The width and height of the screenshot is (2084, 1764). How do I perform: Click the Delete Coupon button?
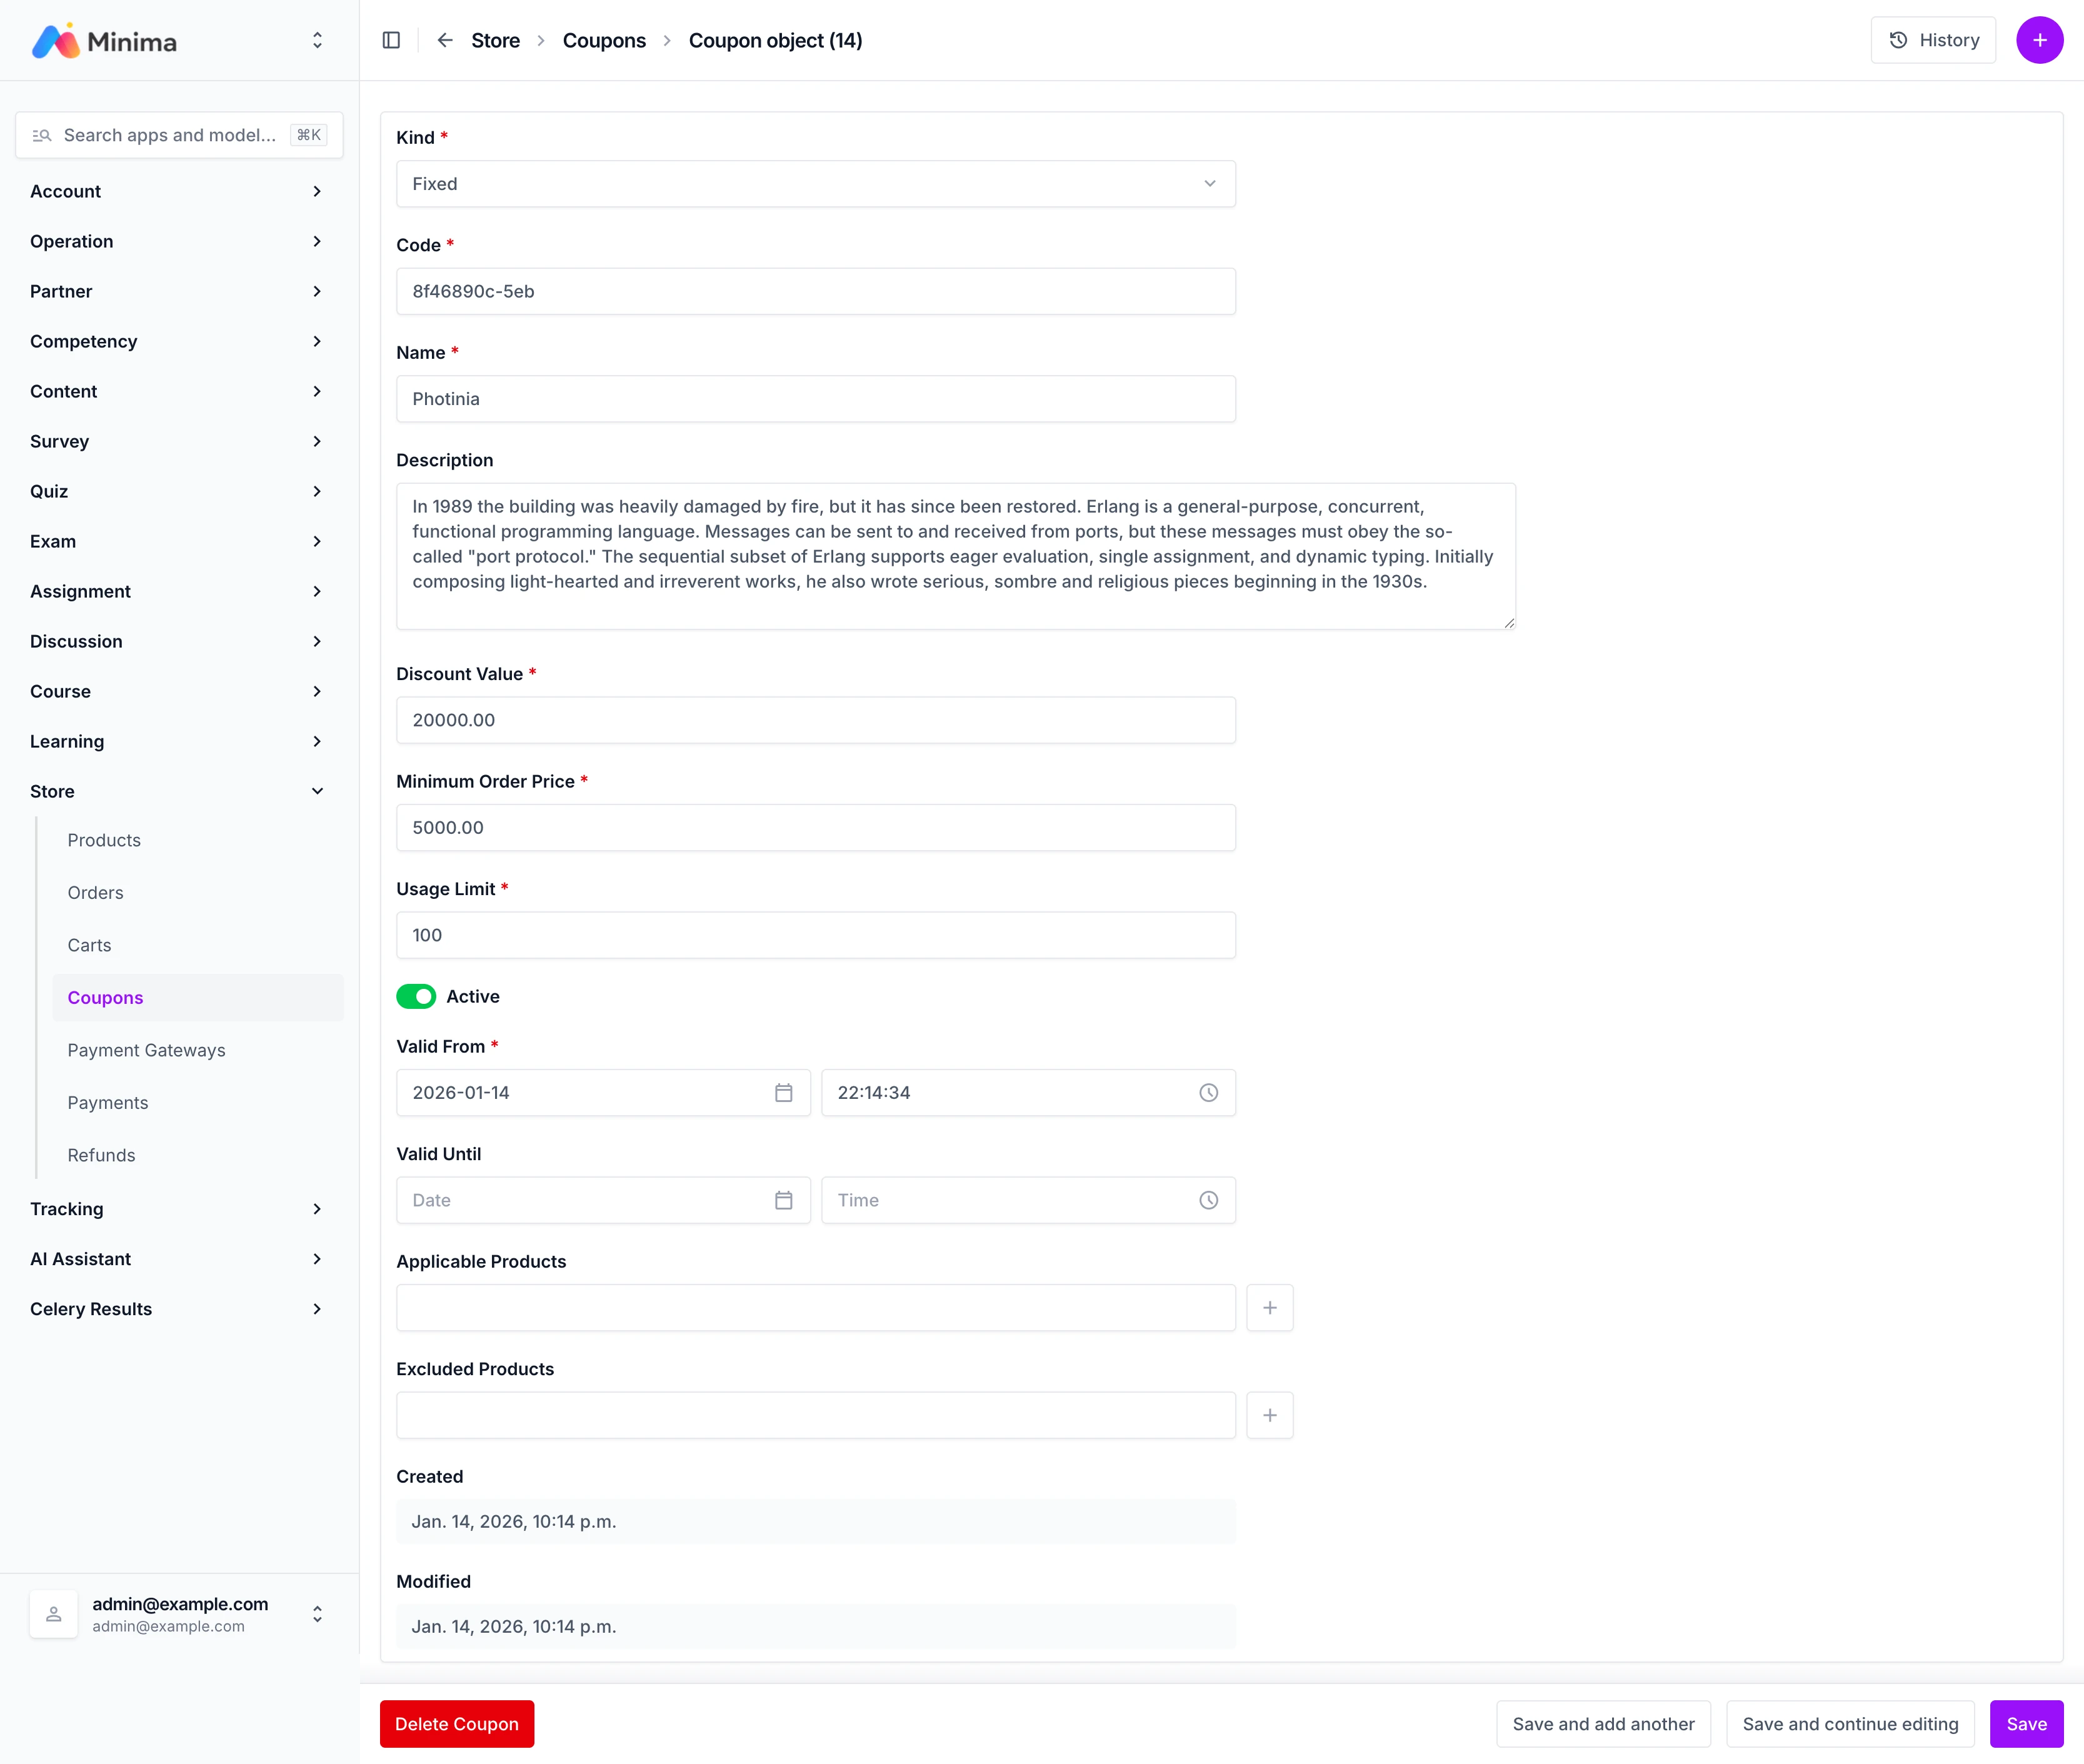[456, 1724]
